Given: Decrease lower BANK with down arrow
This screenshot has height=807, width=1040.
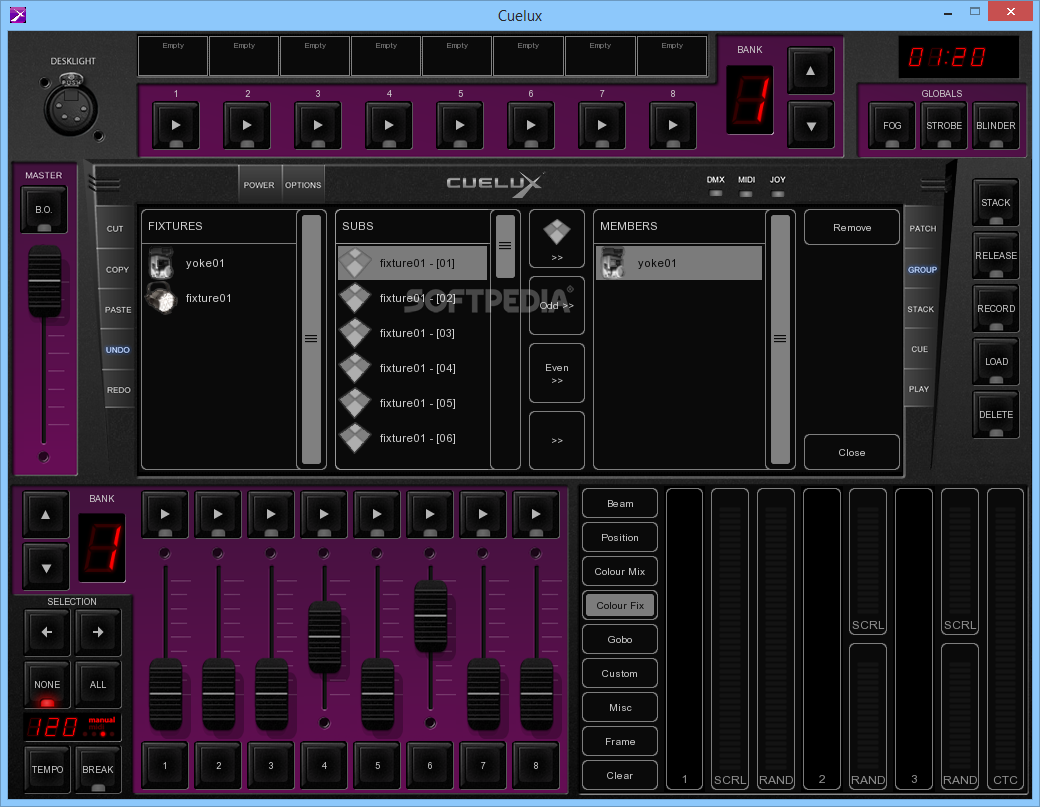Looking at the screenshot, I should tap(46, 568).
